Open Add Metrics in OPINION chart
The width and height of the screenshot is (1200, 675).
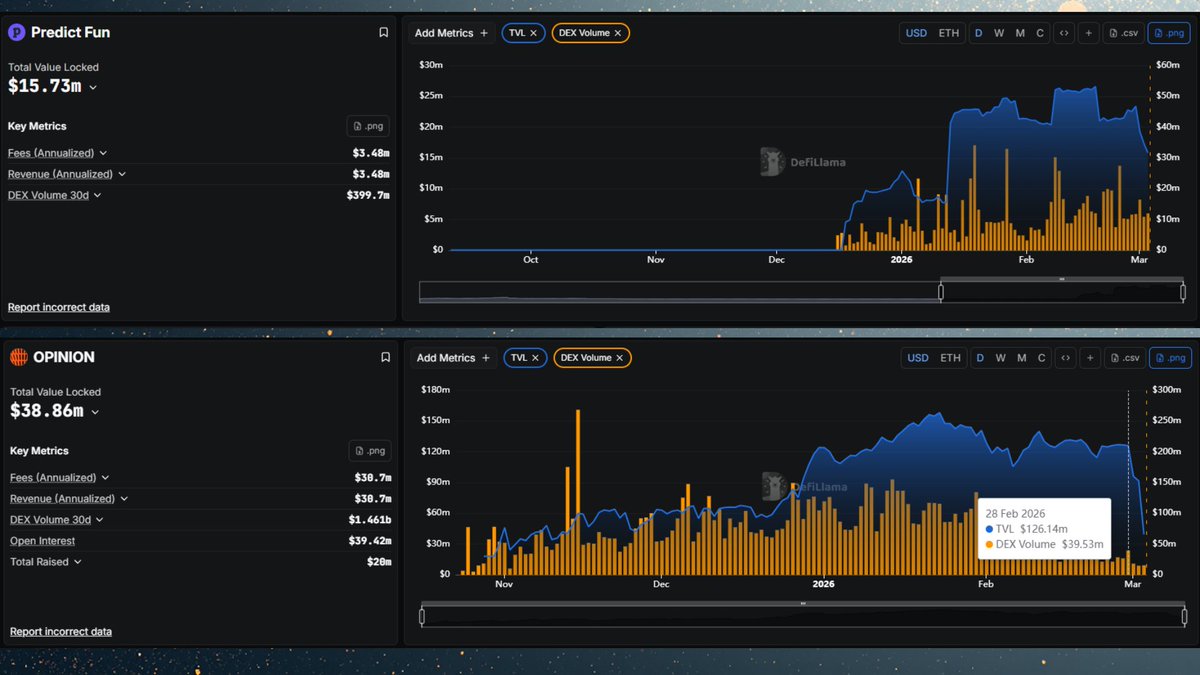[x=454, y=357]
